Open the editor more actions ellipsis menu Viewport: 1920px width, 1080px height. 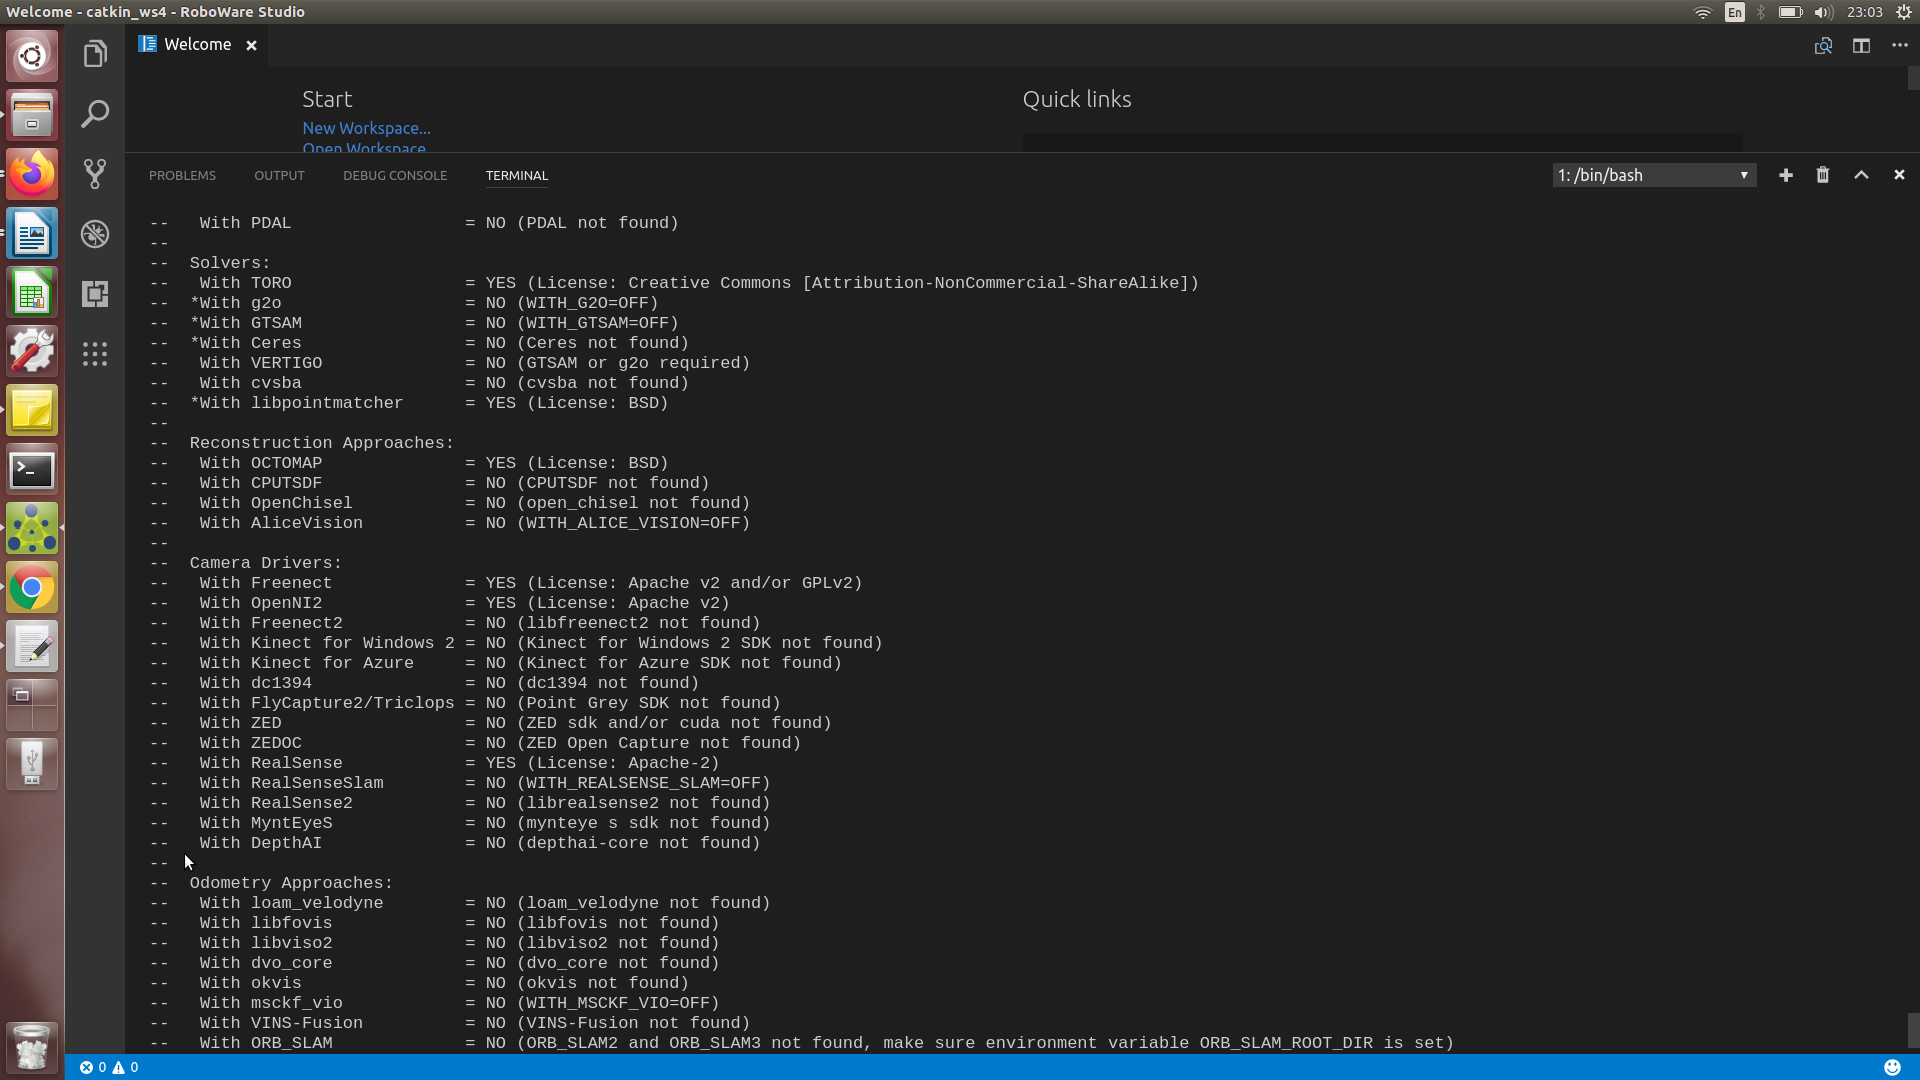[1900, 46]
